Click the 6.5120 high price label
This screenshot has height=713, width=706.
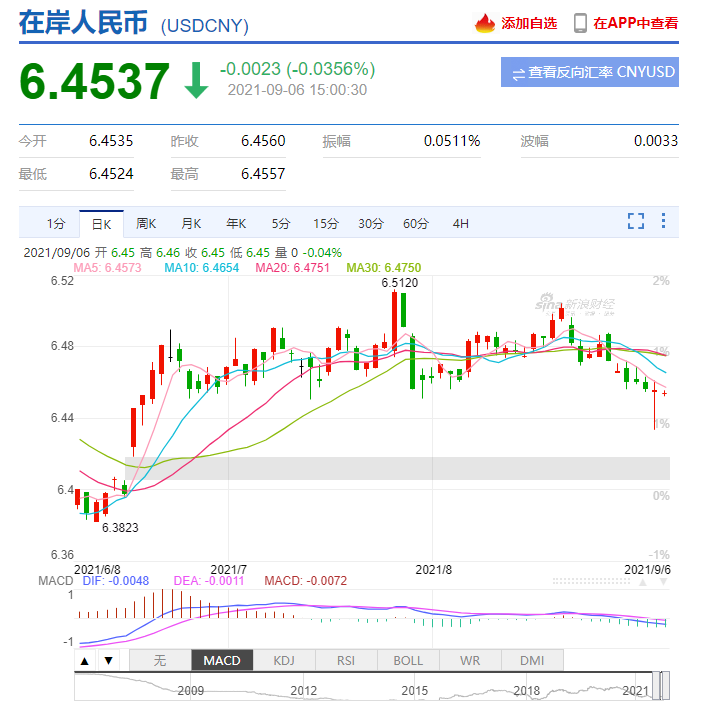400,283
